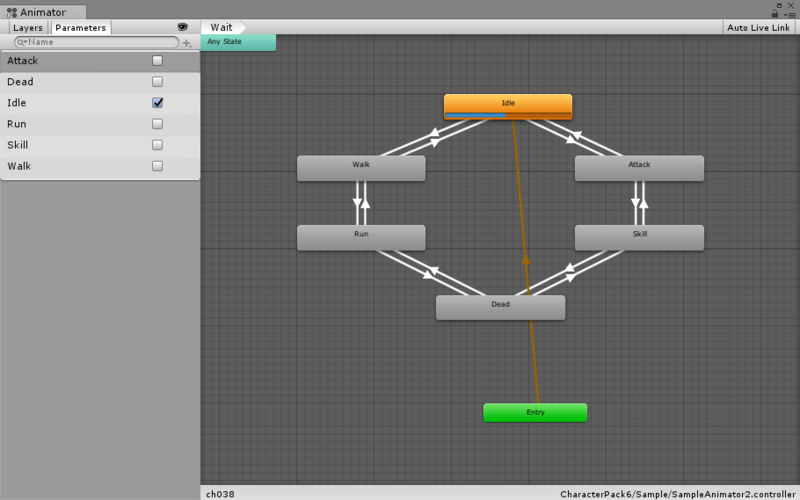Select the Dead state node
This screenshot has width=800, height=500.
500,308
